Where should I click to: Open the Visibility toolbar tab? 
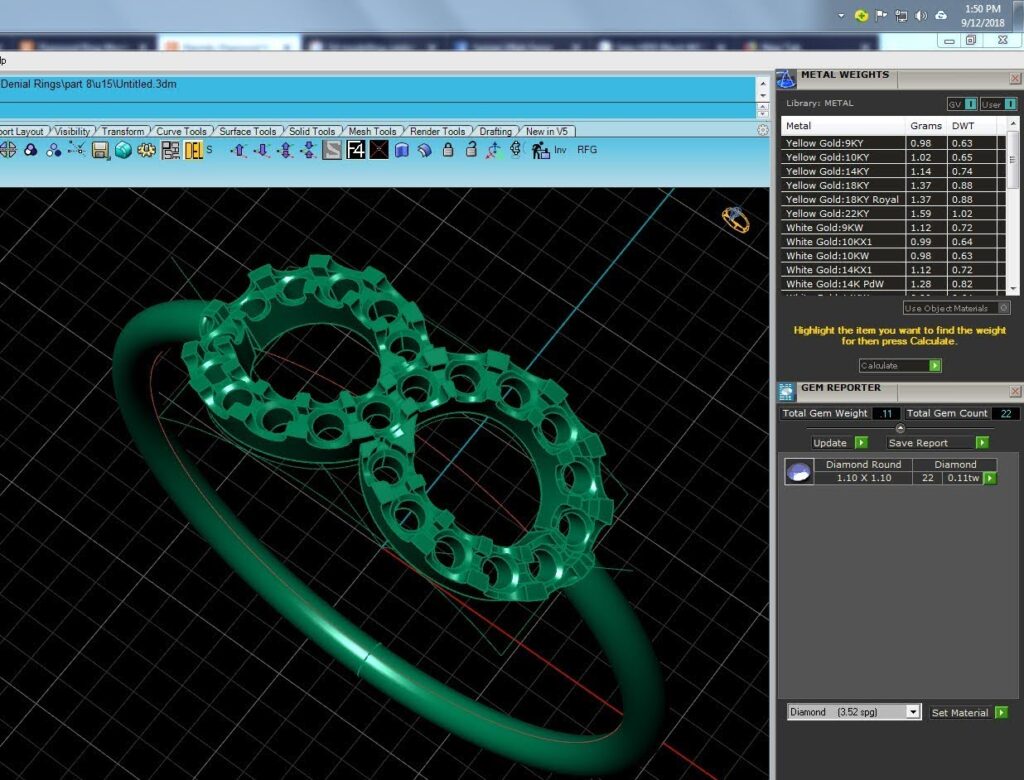click(72, 131)
